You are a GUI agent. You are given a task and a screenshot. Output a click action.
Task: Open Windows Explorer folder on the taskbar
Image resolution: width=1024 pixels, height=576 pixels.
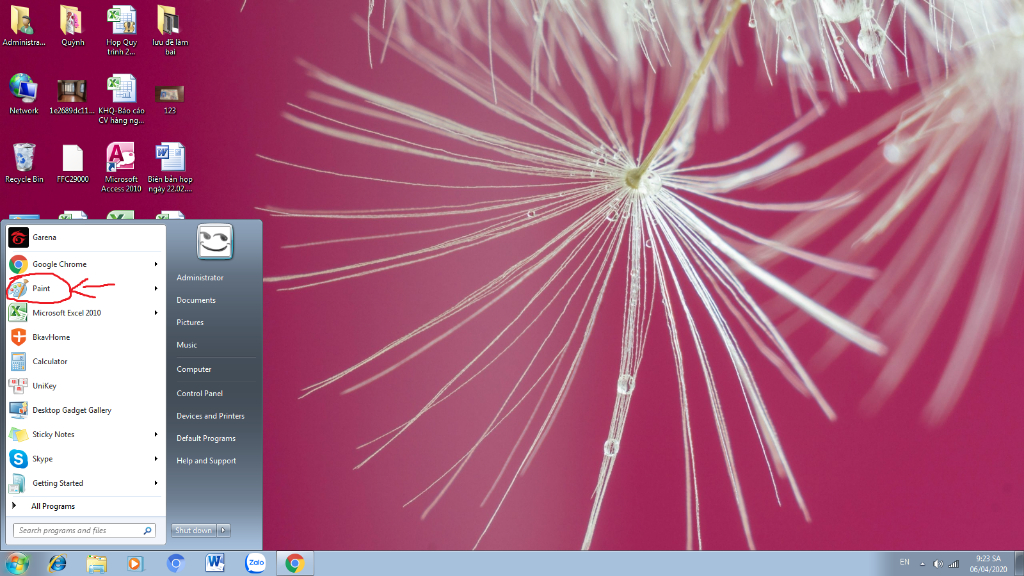[x=97, y=563]
